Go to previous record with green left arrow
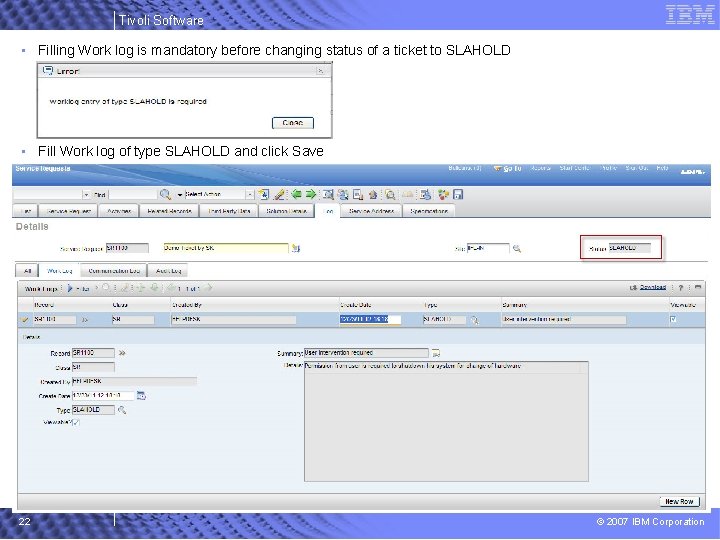The width and height of the screenshot is (720, 540). coord(296,194)
